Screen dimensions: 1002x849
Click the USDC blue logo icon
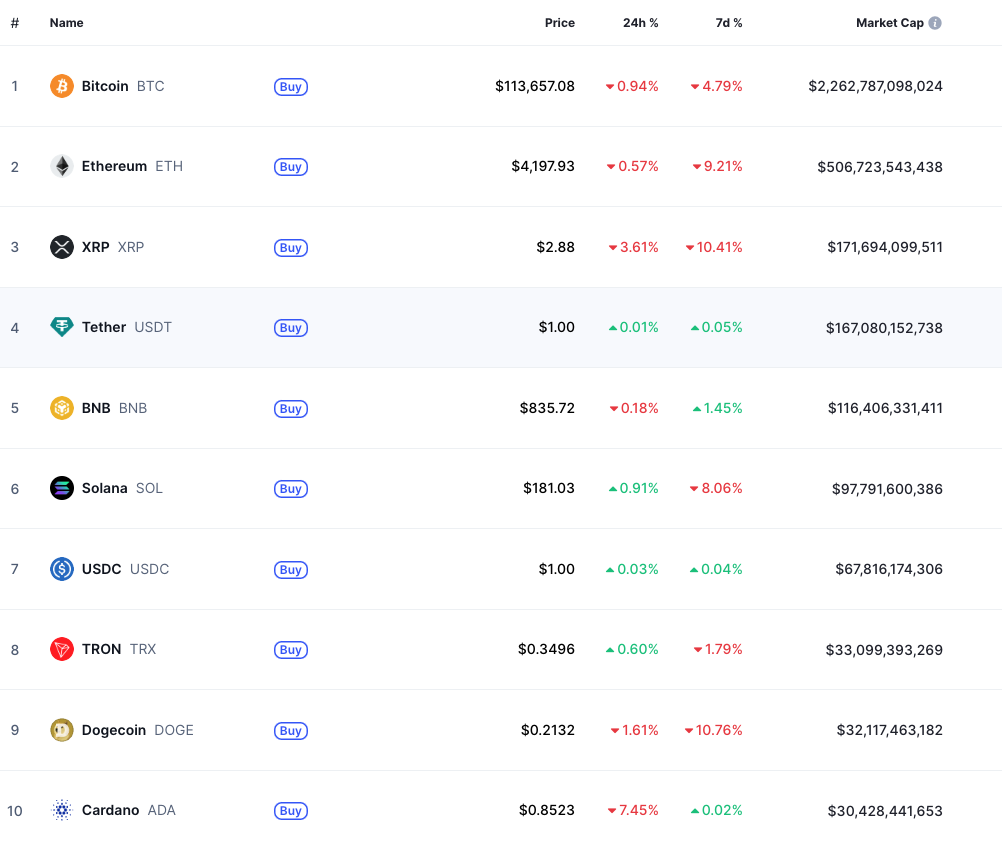coord(62,569)
